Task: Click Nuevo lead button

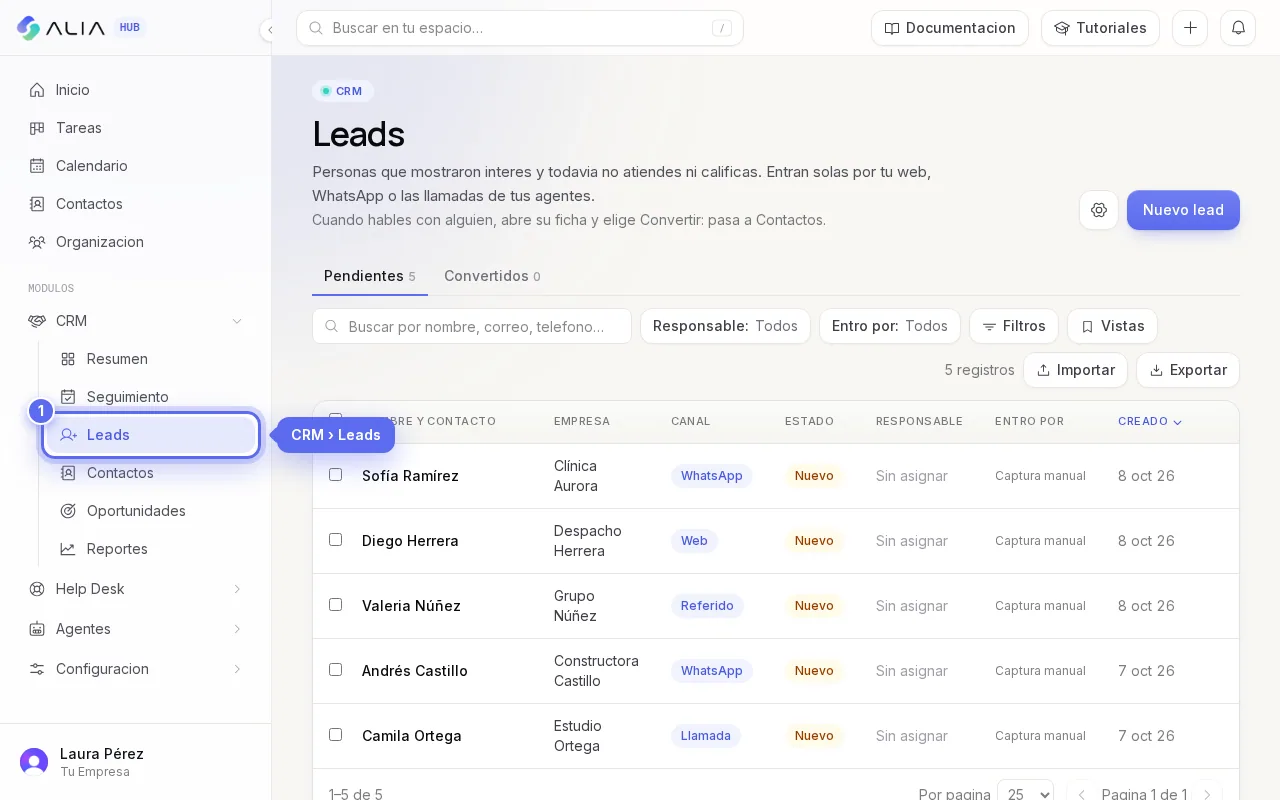Action: pos(1183,210)
